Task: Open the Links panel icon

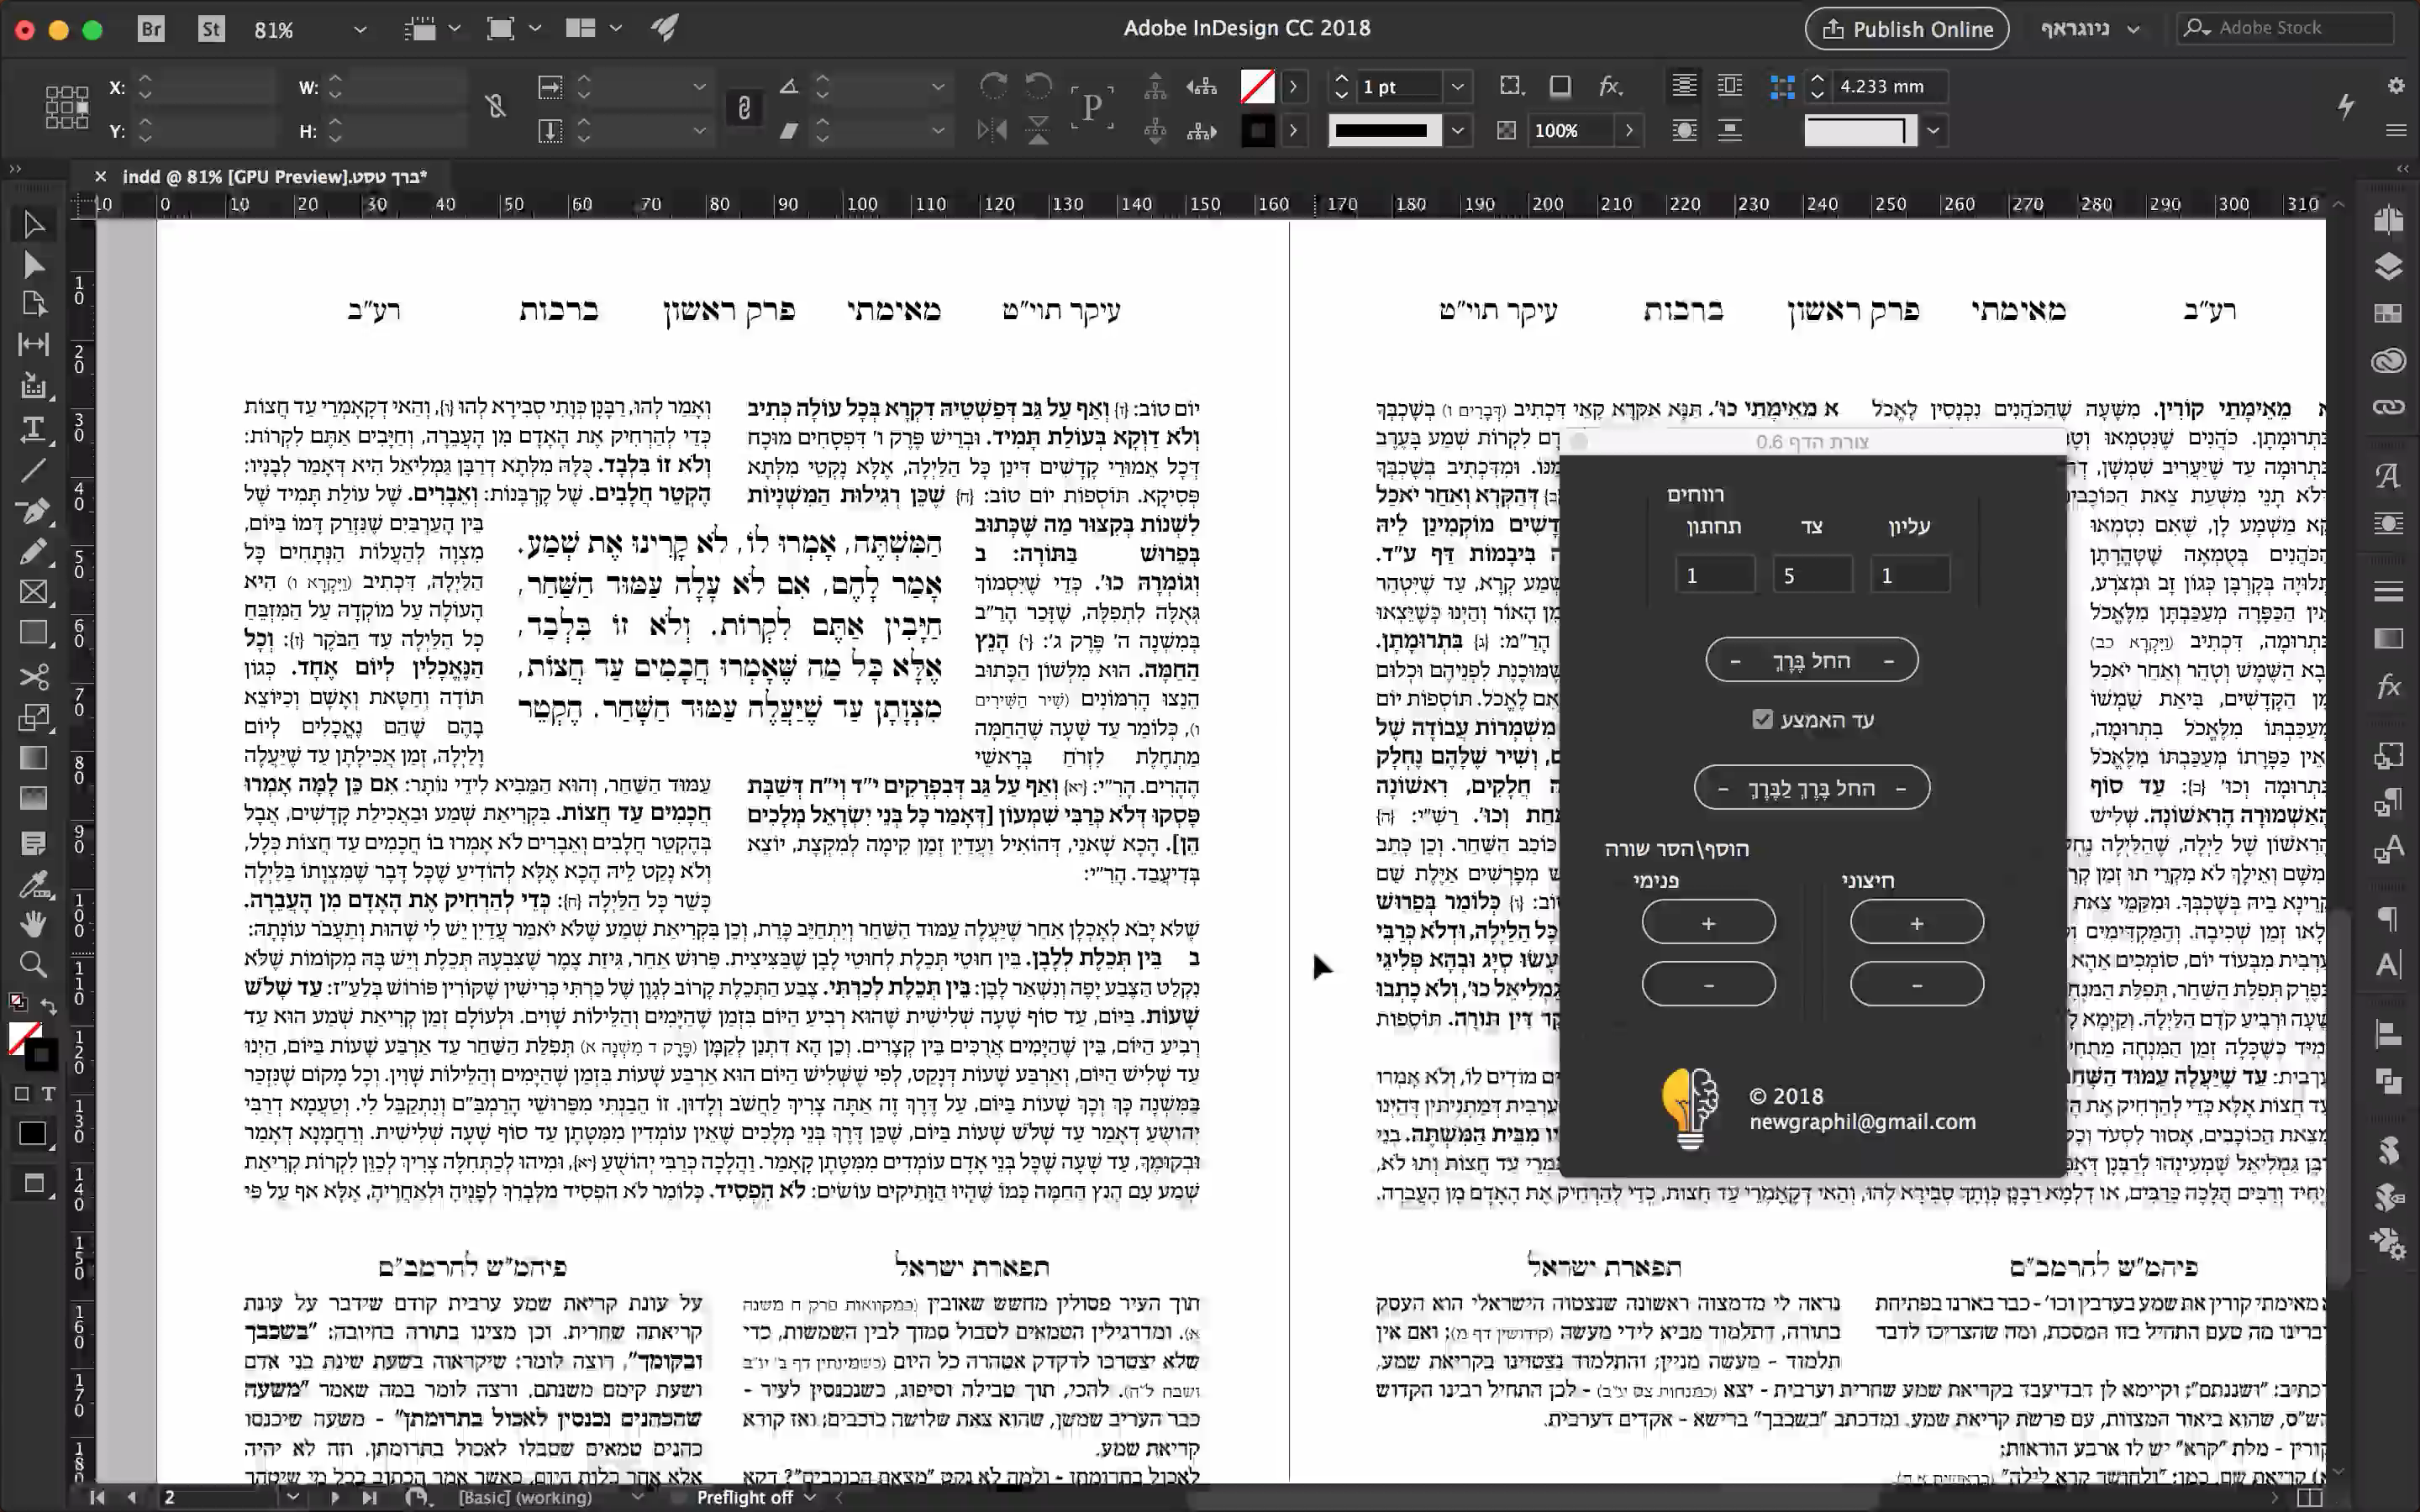Action: pos(2390,407)
